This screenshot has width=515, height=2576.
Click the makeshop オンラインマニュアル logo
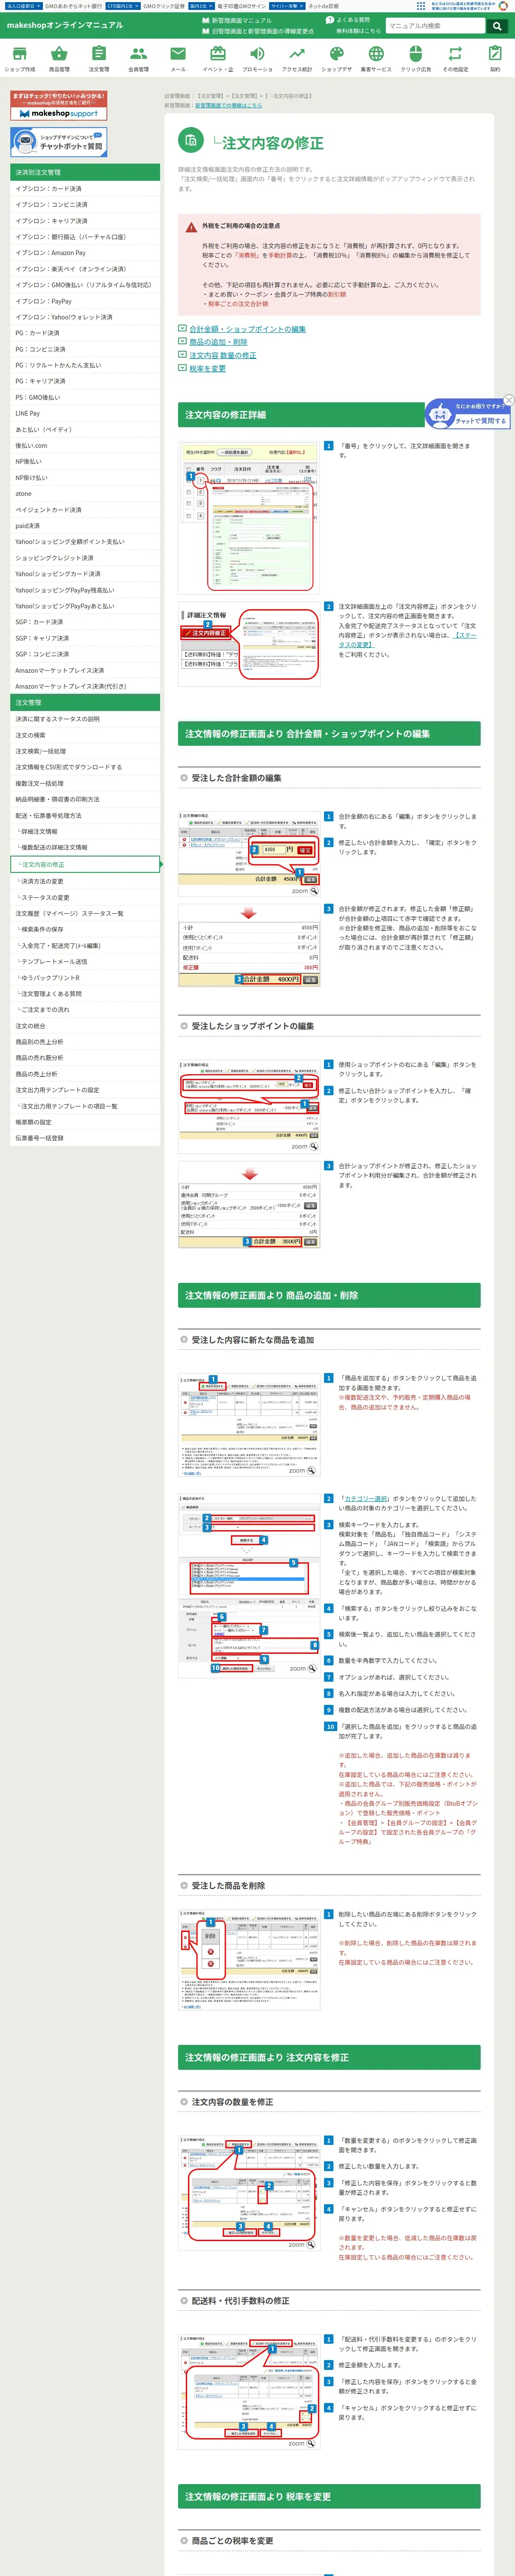pyautogui.click(x=65, y=25)
